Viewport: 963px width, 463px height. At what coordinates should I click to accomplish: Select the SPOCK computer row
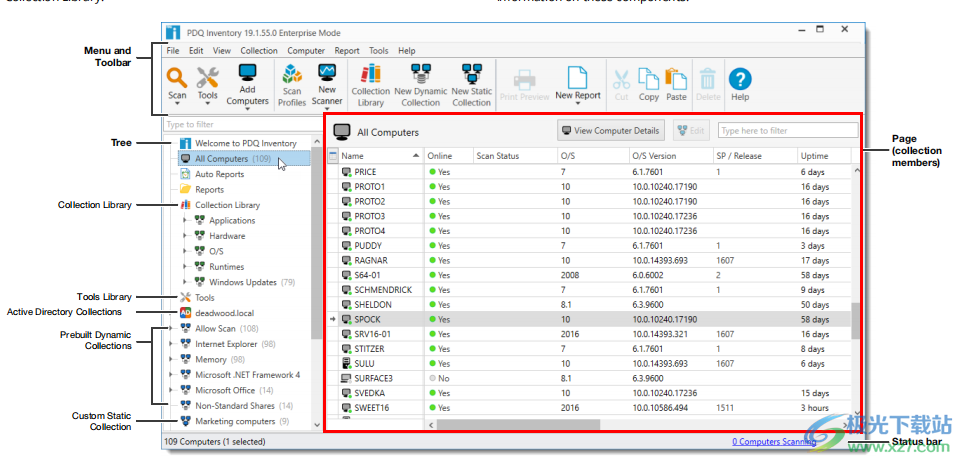tap(590, 319)
